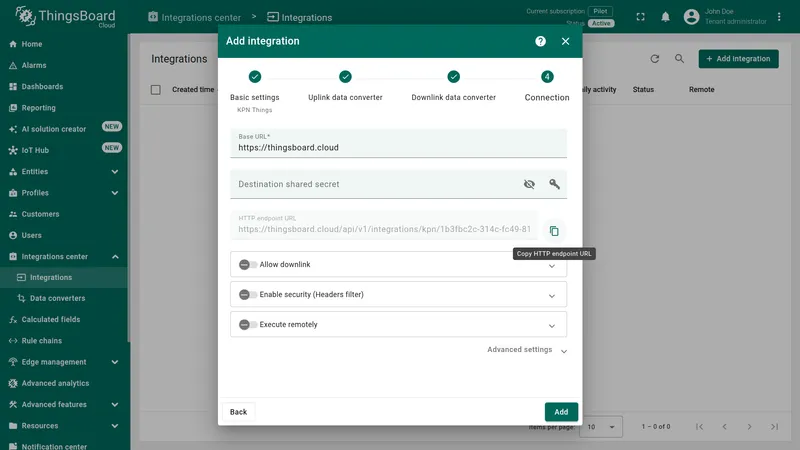The image size is (800, 450).
Task: Open Rule chains in sidebar
Action: pyautogui.click(x=64, y=341)
